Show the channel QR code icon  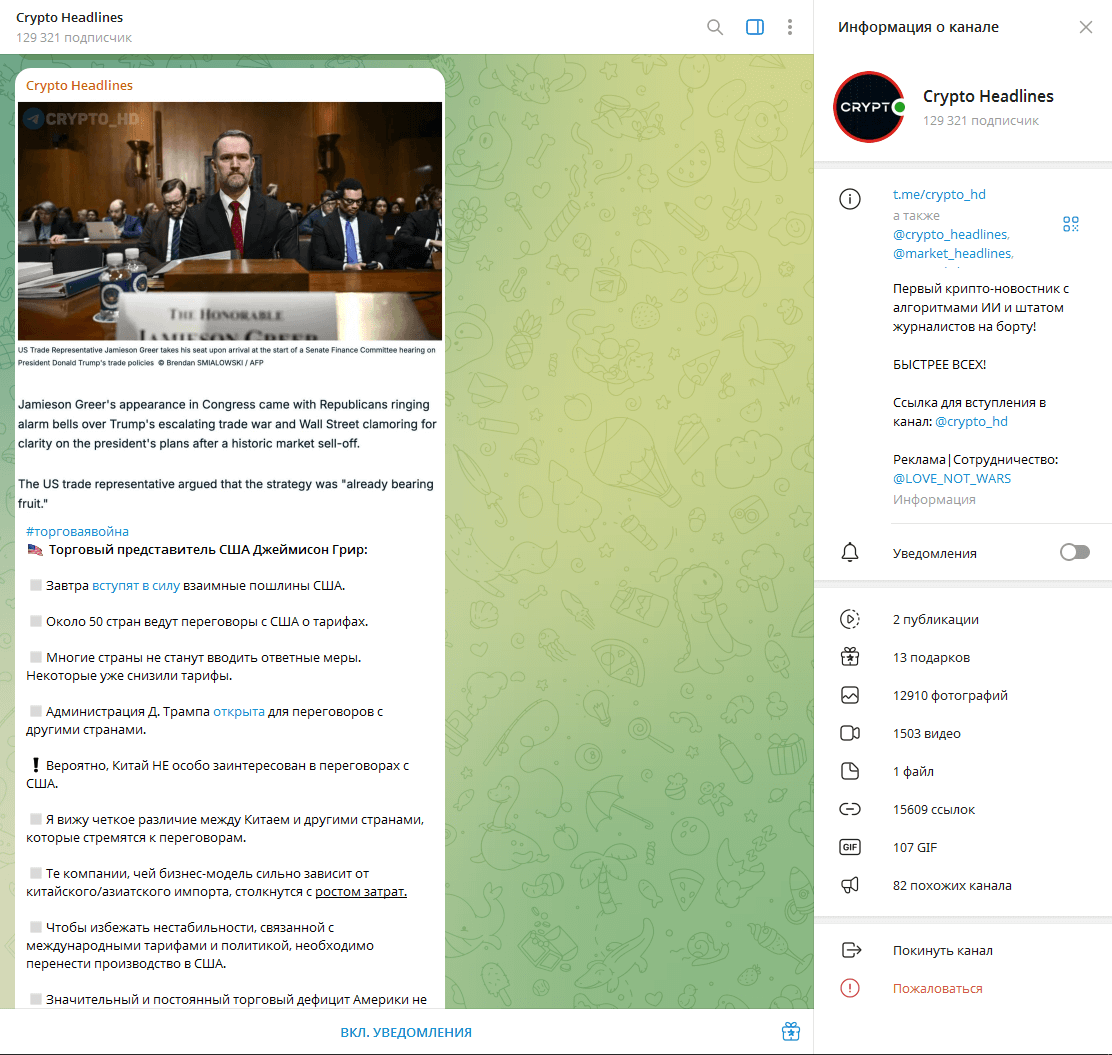(x=1071, y=224)
